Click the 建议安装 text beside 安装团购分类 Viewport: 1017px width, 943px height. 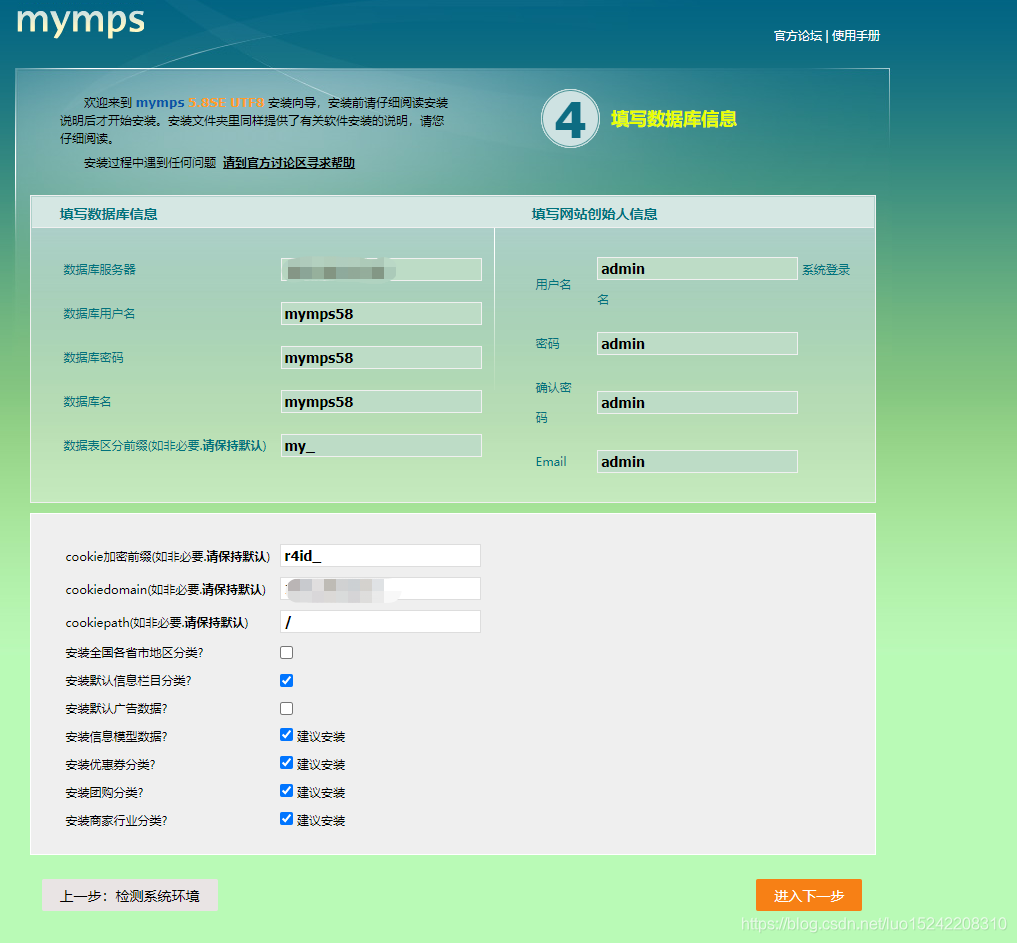pos(321,793)
